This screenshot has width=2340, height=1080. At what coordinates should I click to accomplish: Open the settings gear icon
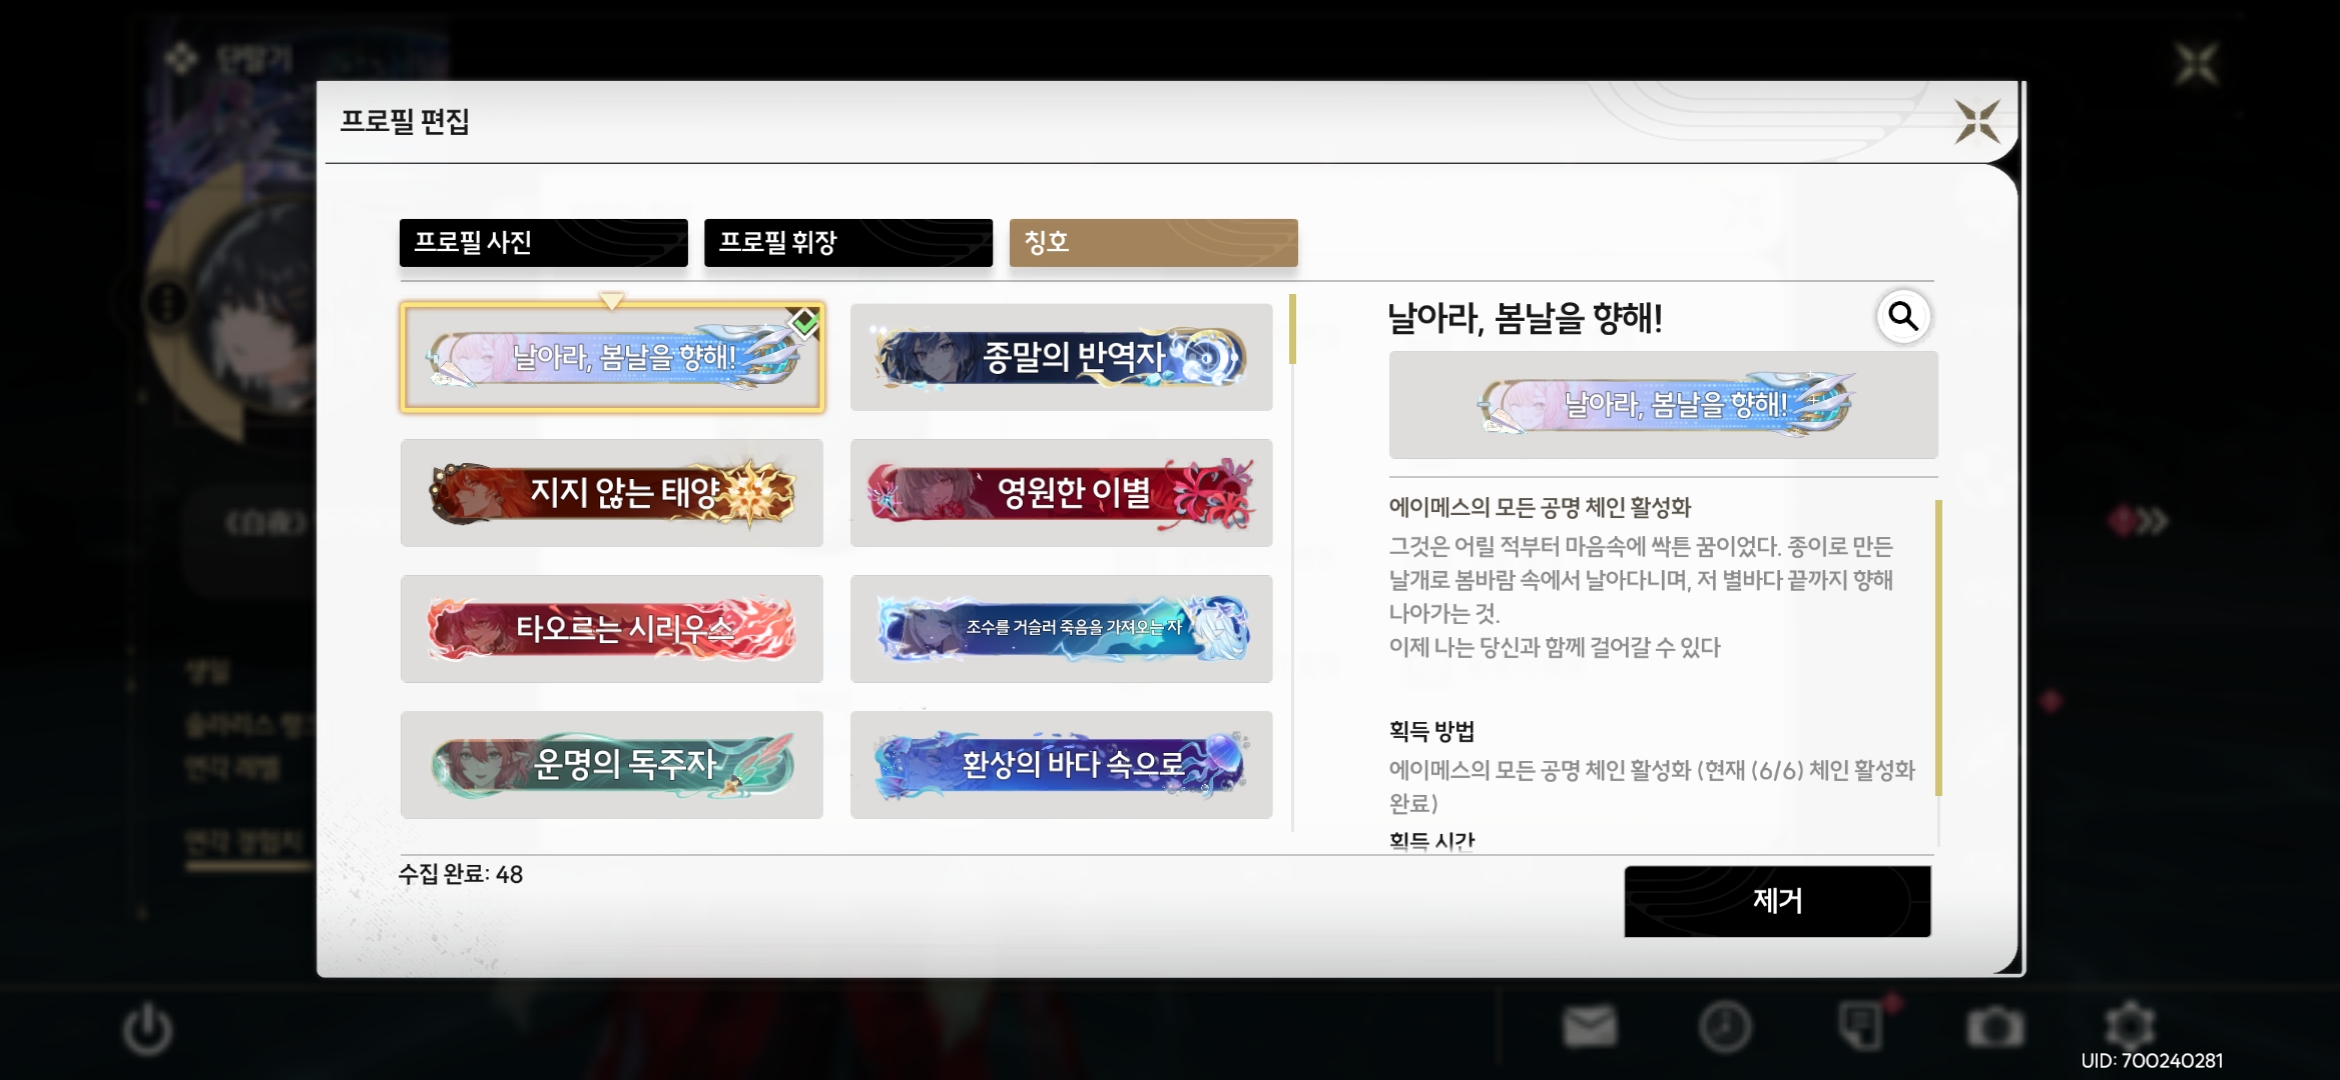2130,1026
